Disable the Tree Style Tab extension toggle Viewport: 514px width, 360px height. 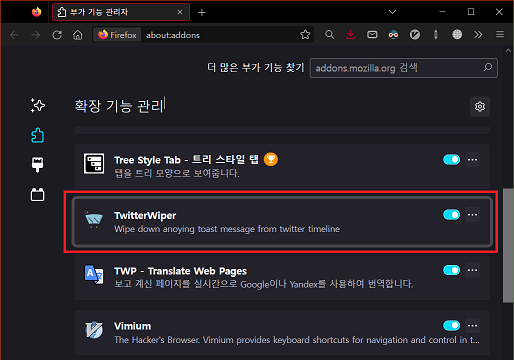[452, 159]
